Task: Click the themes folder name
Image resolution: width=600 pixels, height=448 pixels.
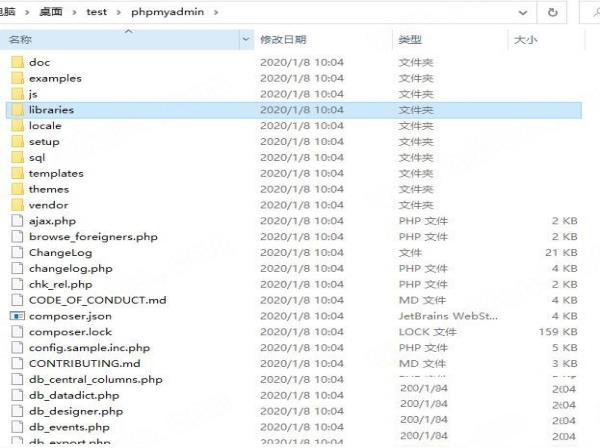Action: 49,189
